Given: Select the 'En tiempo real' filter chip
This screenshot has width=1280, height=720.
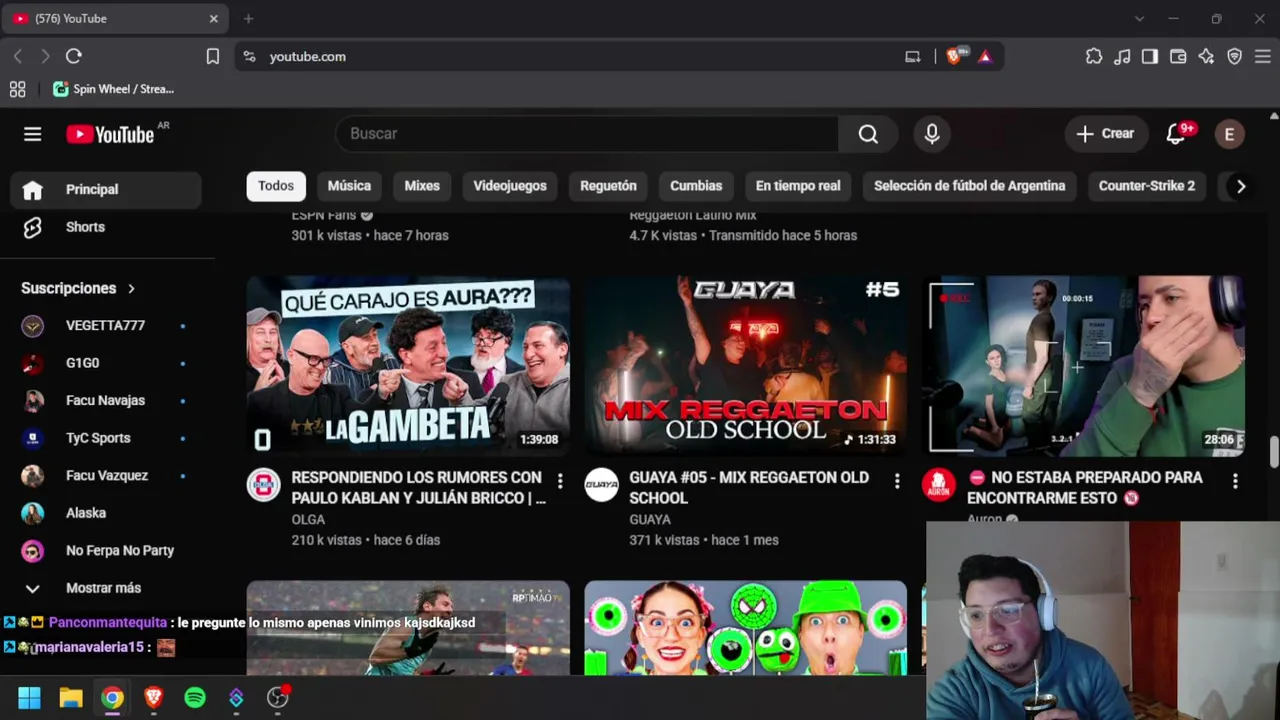Looking at the screenshot, I should click(x=798, y=186).
